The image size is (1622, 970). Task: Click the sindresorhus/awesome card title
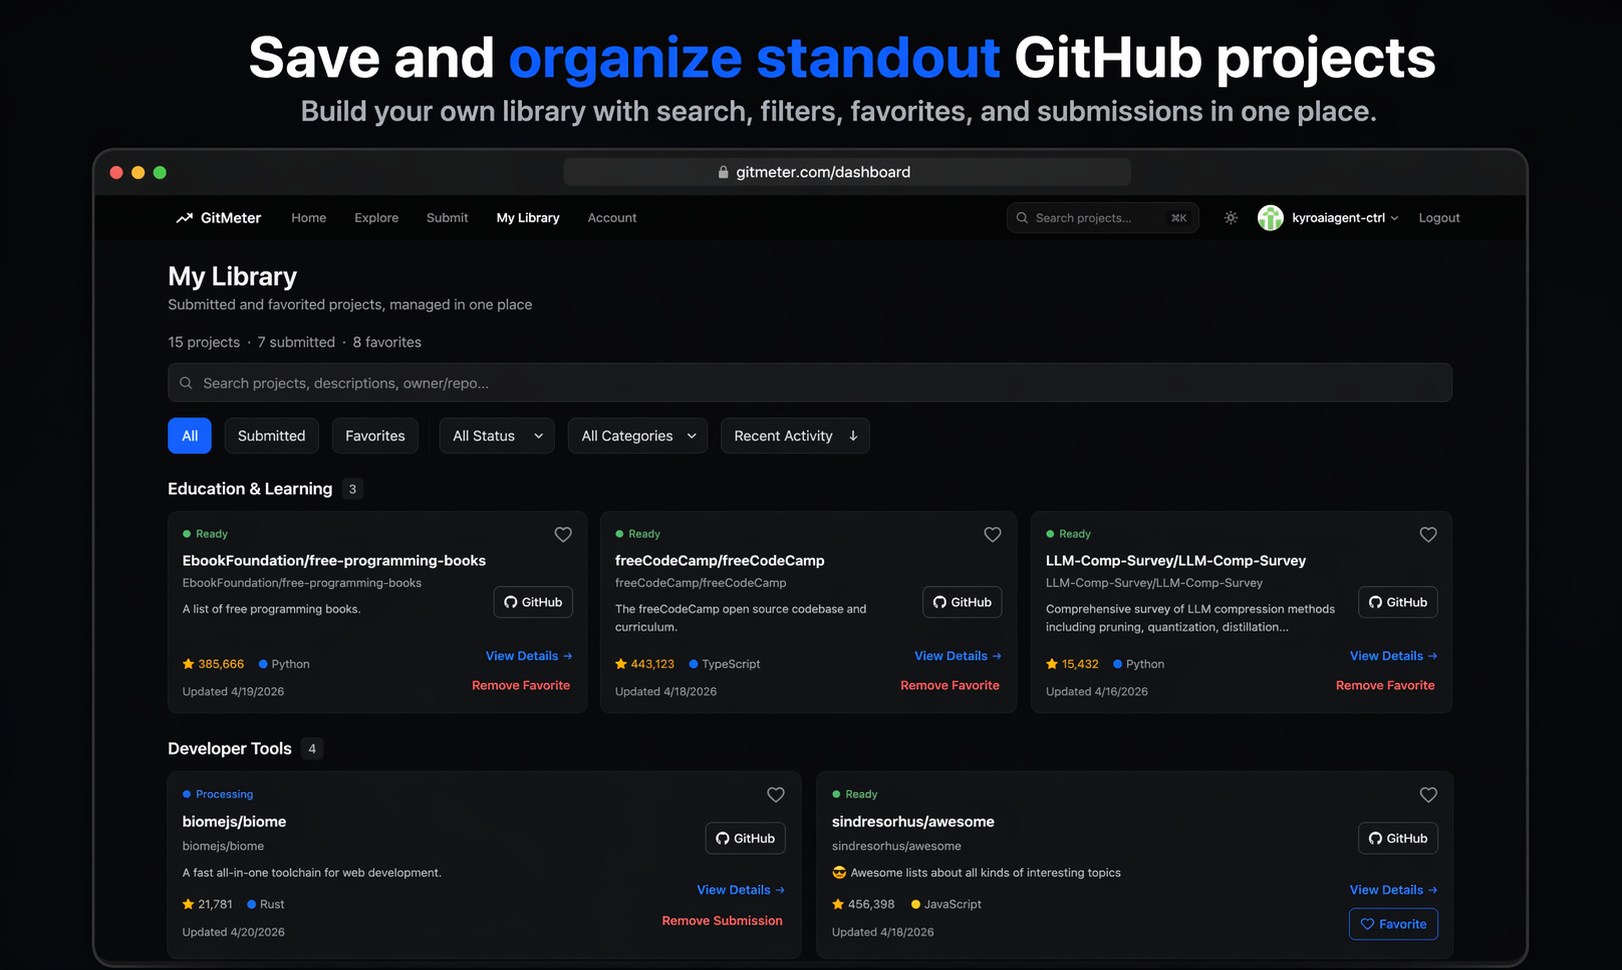point(913,822)
